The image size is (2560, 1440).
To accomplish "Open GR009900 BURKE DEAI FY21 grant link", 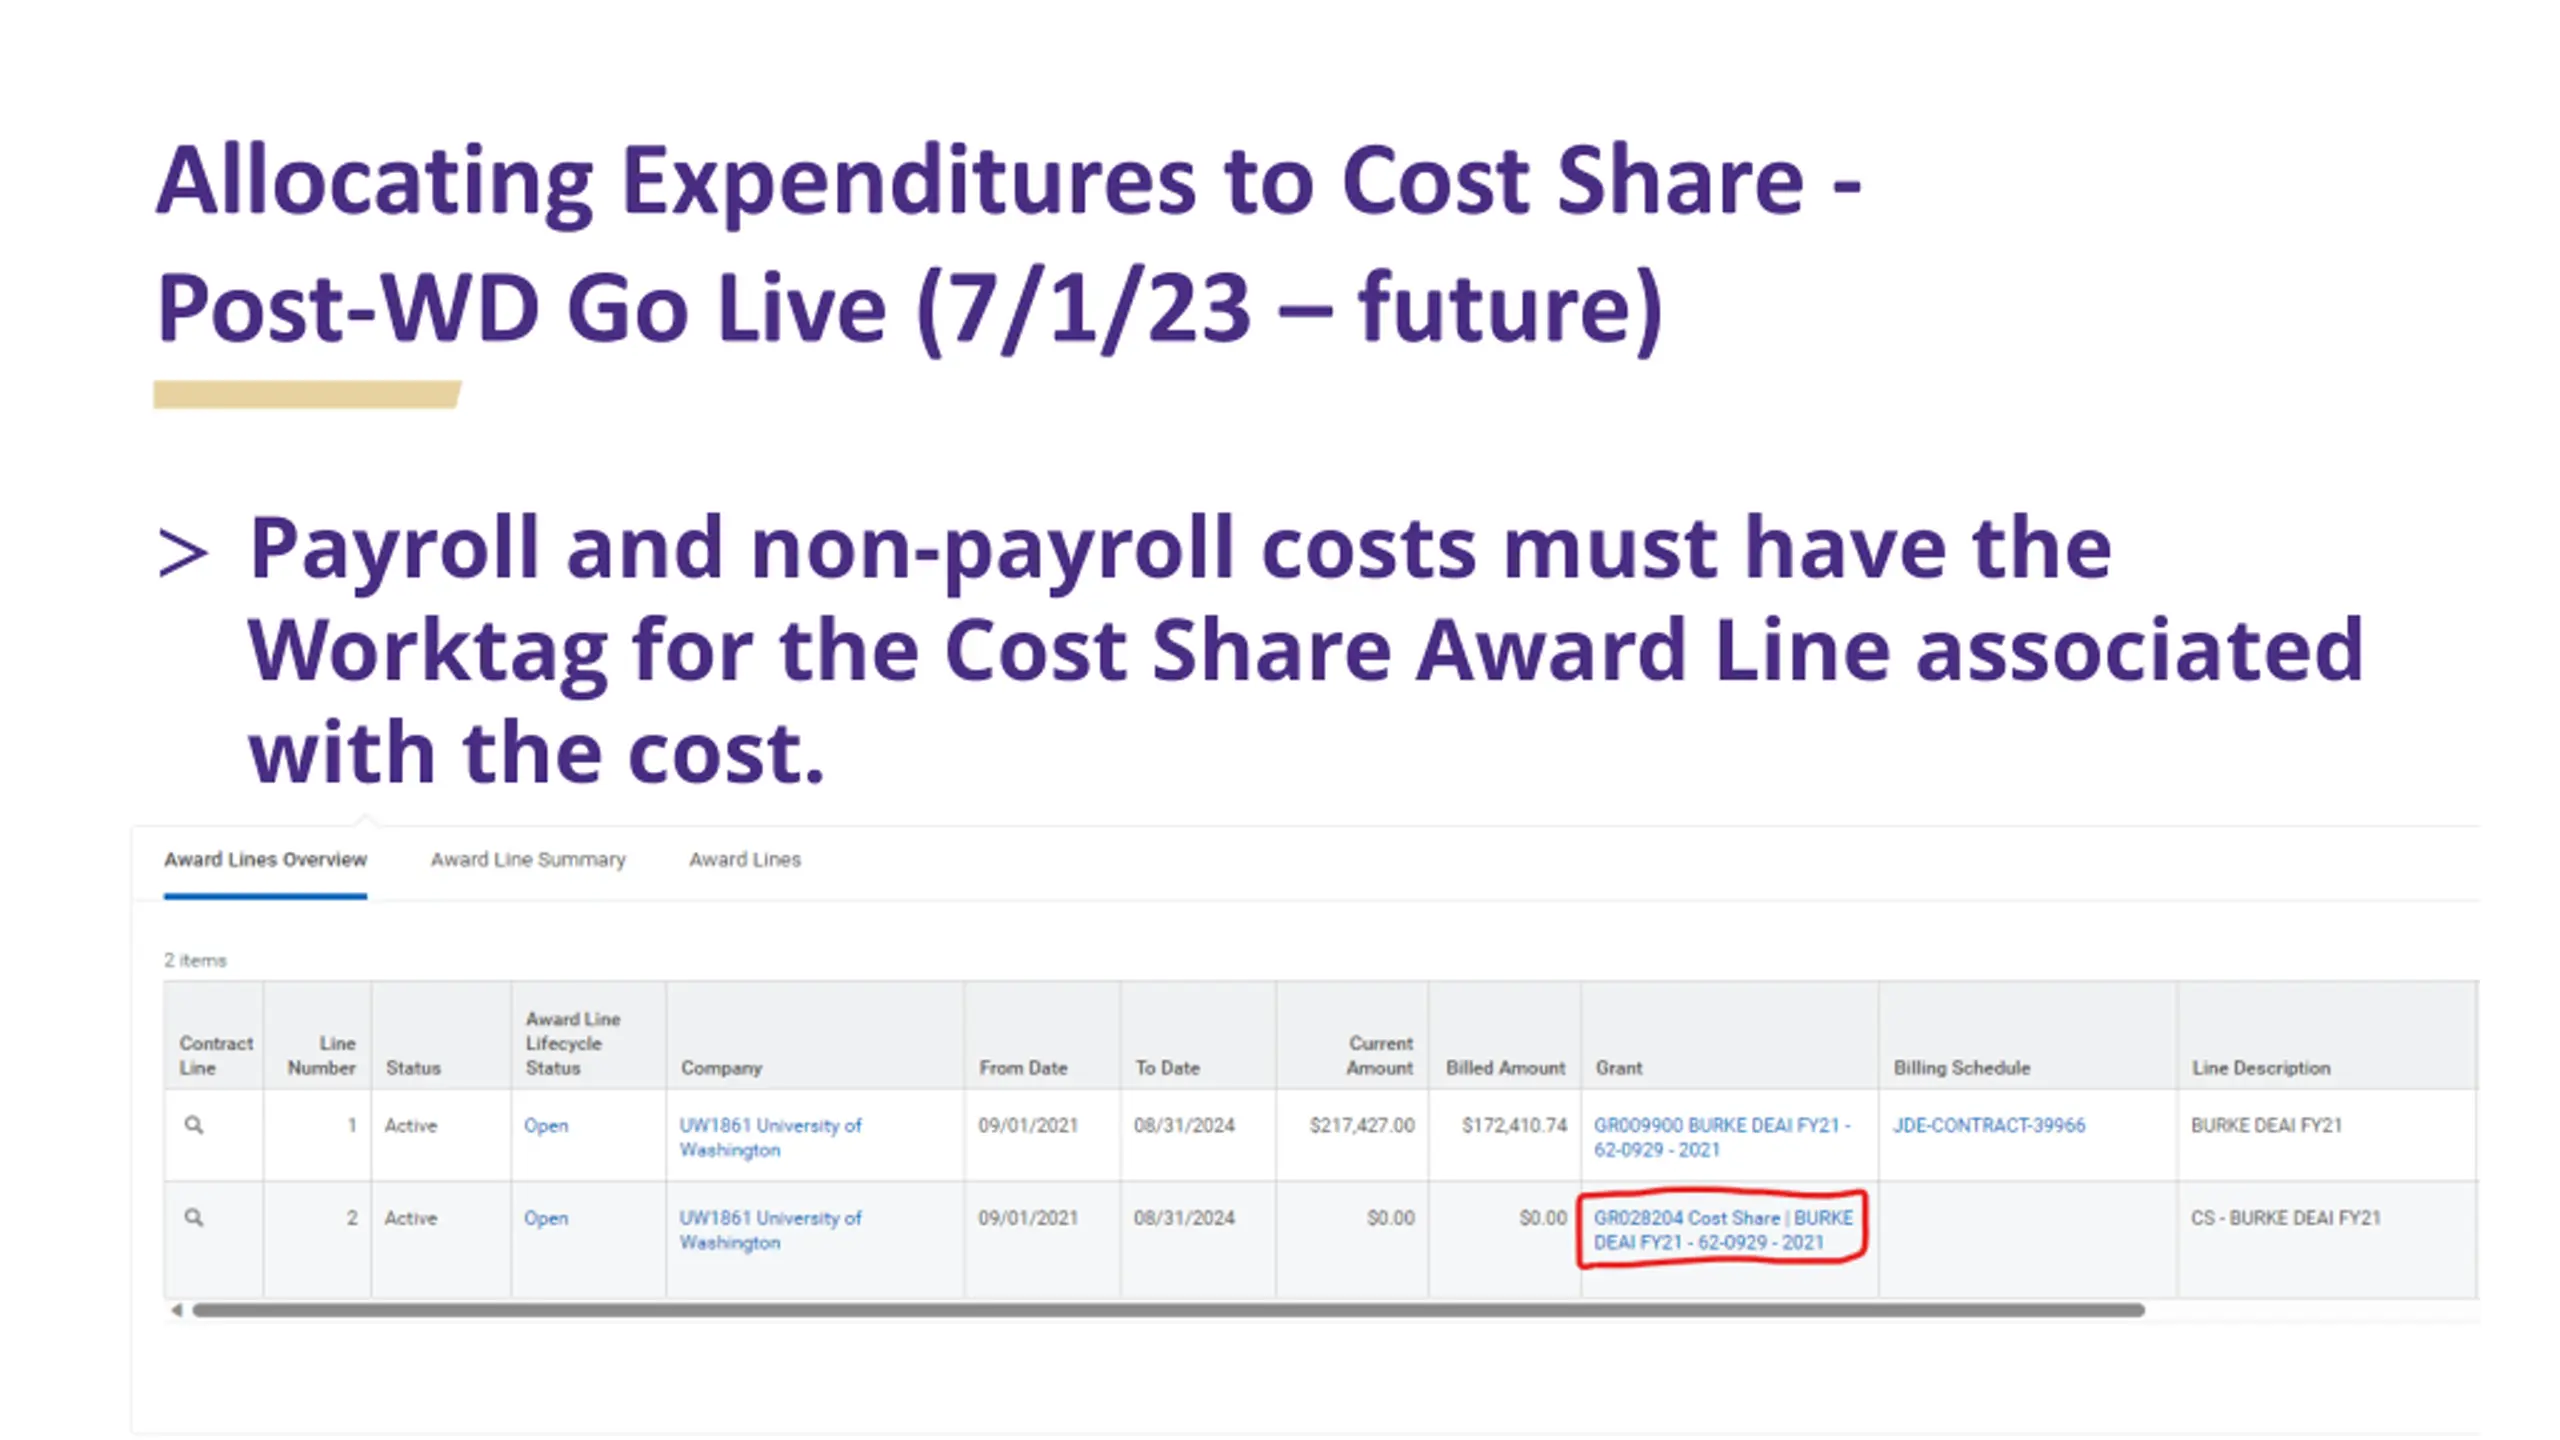I will (x=1720, y=1137).
